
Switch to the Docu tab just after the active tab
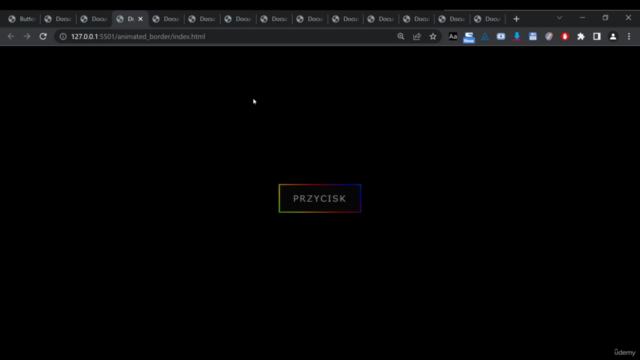[x=166, y=19]
